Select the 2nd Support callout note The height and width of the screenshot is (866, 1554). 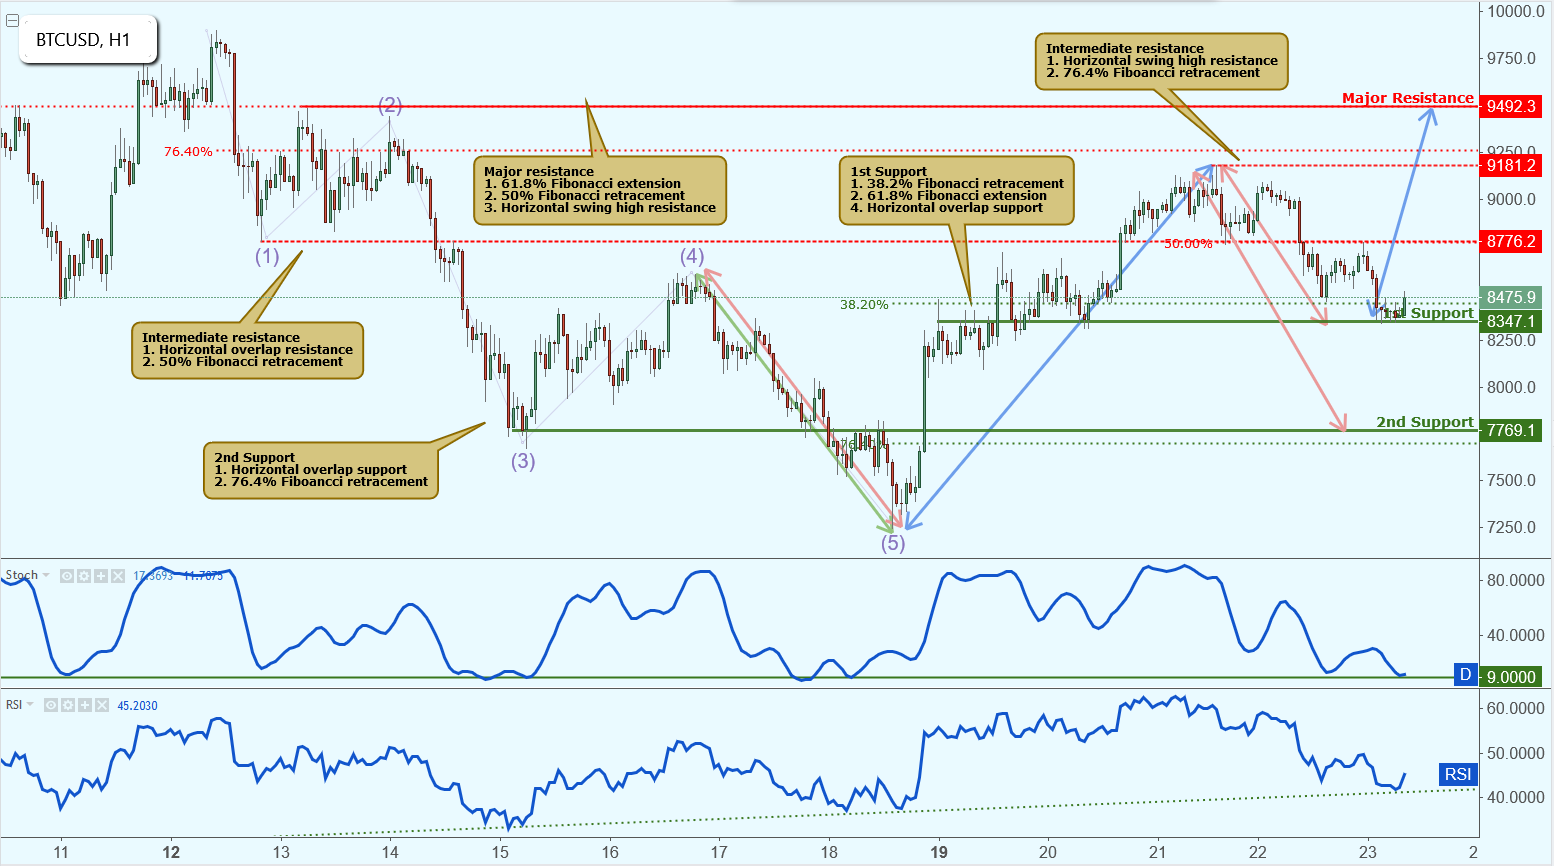point(321,470)
